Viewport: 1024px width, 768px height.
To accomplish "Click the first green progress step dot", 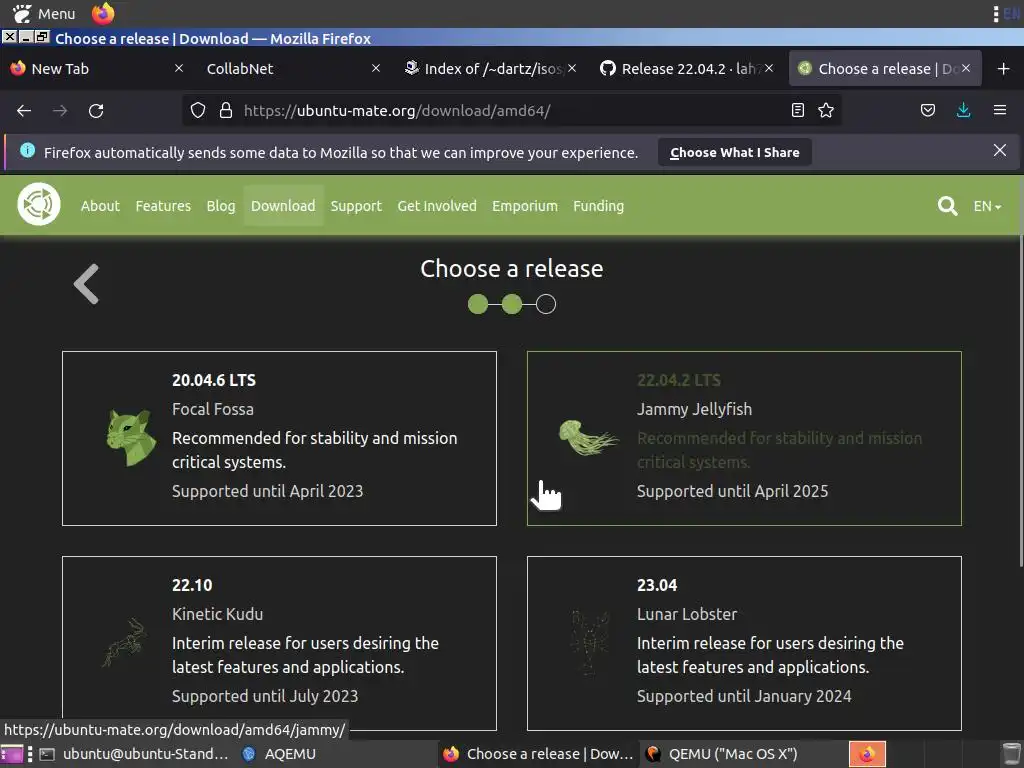I will pyautogui.click(x=478, y=304).
